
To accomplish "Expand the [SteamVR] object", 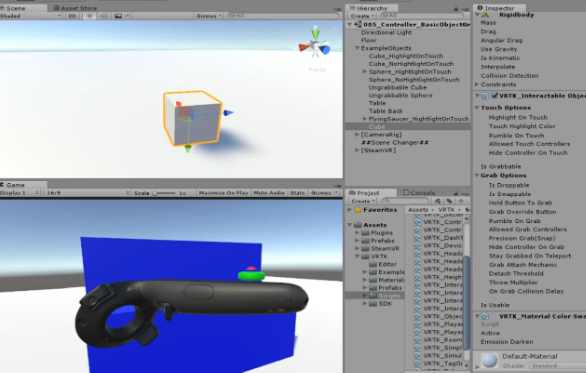I will point(357,150).
